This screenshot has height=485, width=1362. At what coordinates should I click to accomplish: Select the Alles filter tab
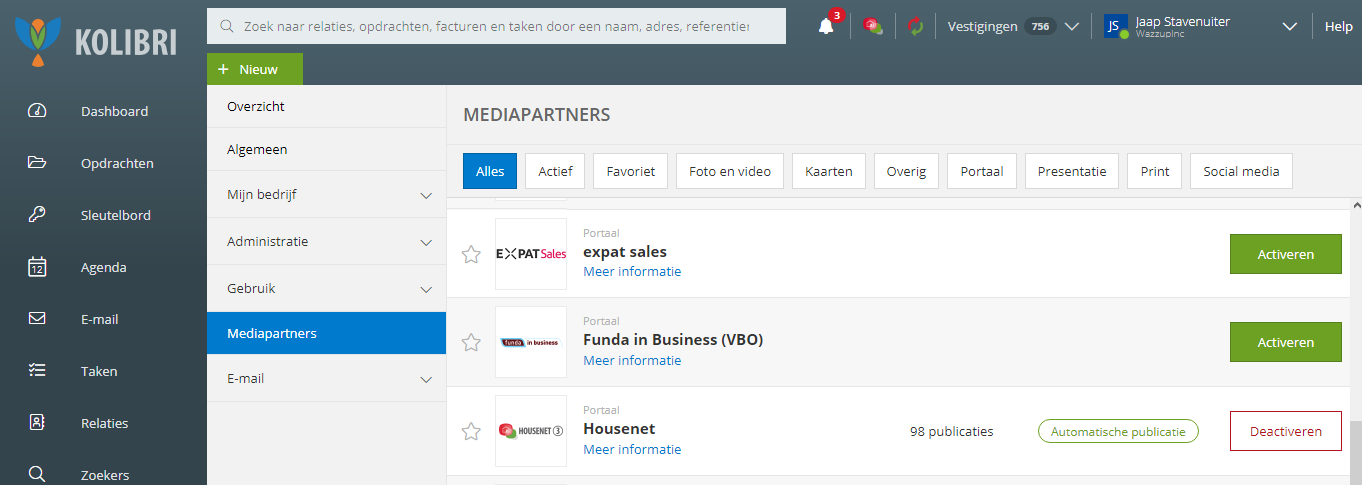[x=490, y=171]
